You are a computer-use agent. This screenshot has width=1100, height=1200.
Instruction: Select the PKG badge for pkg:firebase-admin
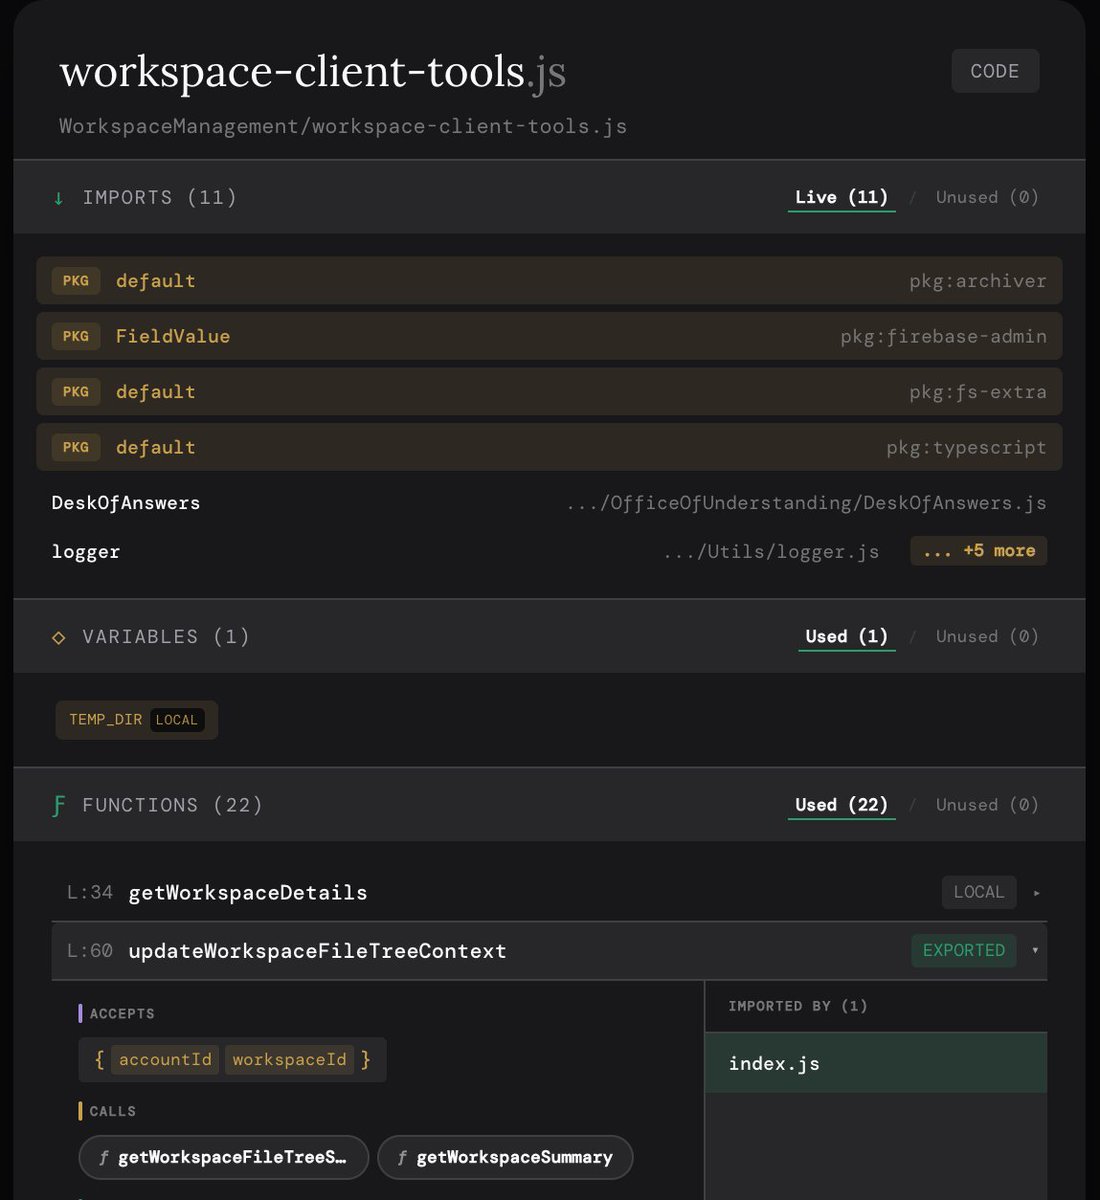[x=76, y=336]
